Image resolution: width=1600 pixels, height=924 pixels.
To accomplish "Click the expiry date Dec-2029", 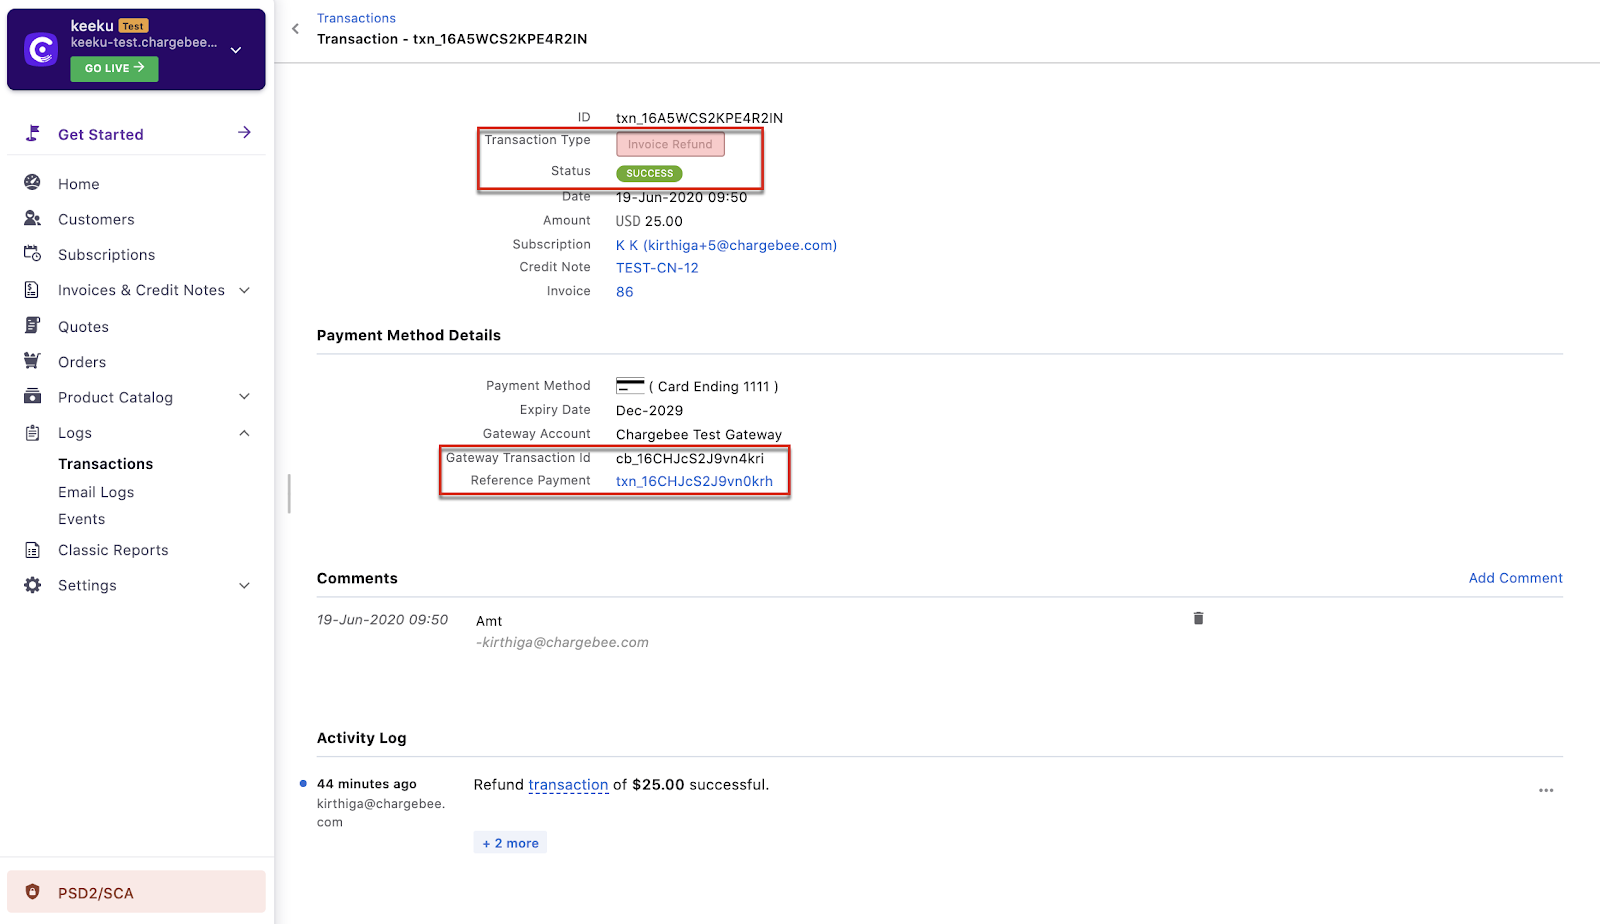I will pos(649,411).
